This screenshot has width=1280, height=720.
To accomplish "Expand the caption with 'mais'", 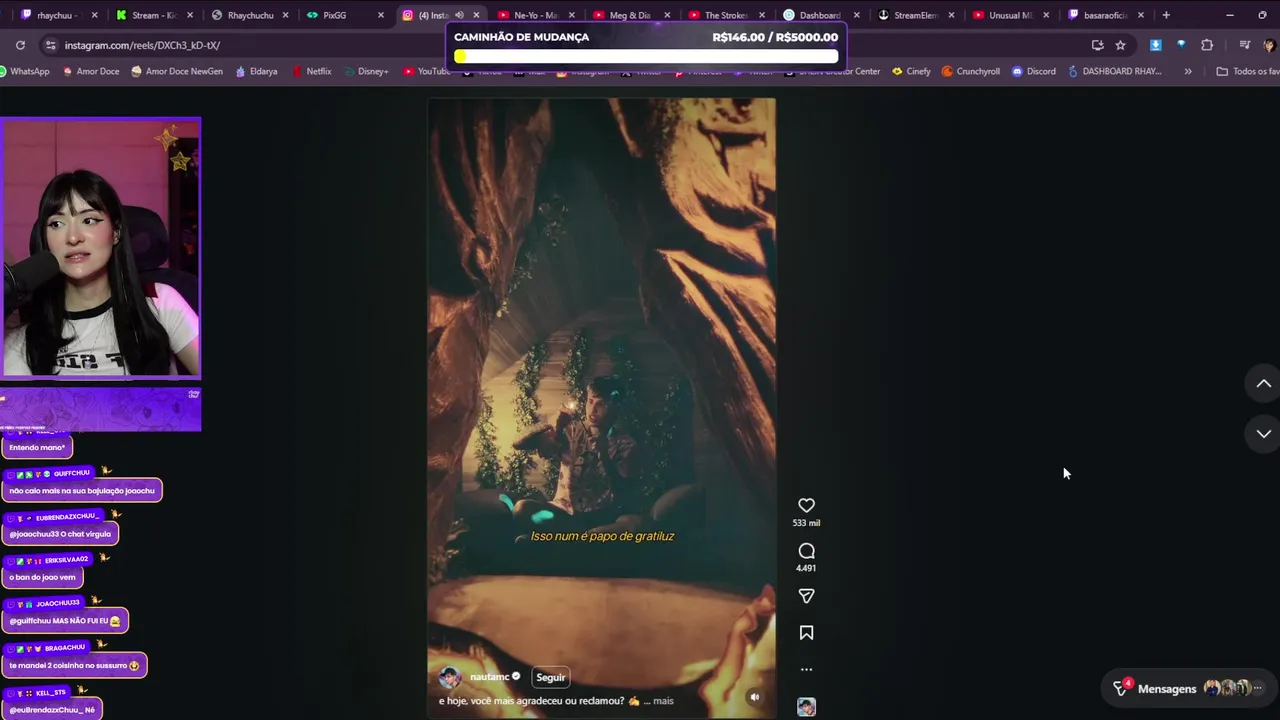I will coord(663,701).
